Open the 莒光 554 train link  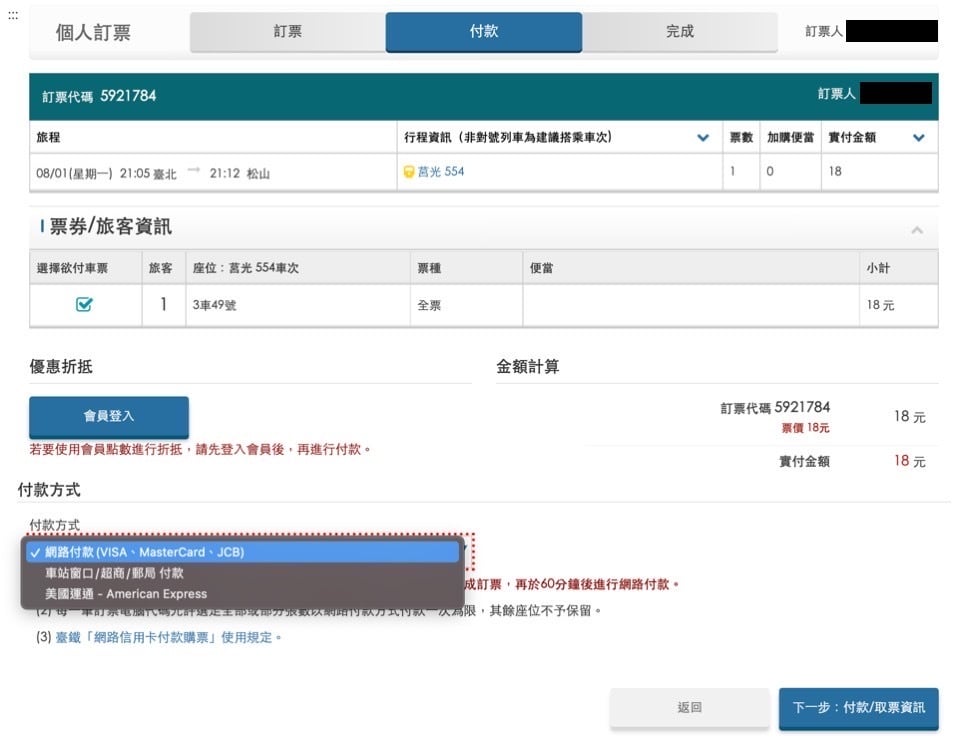coord(441,172)
